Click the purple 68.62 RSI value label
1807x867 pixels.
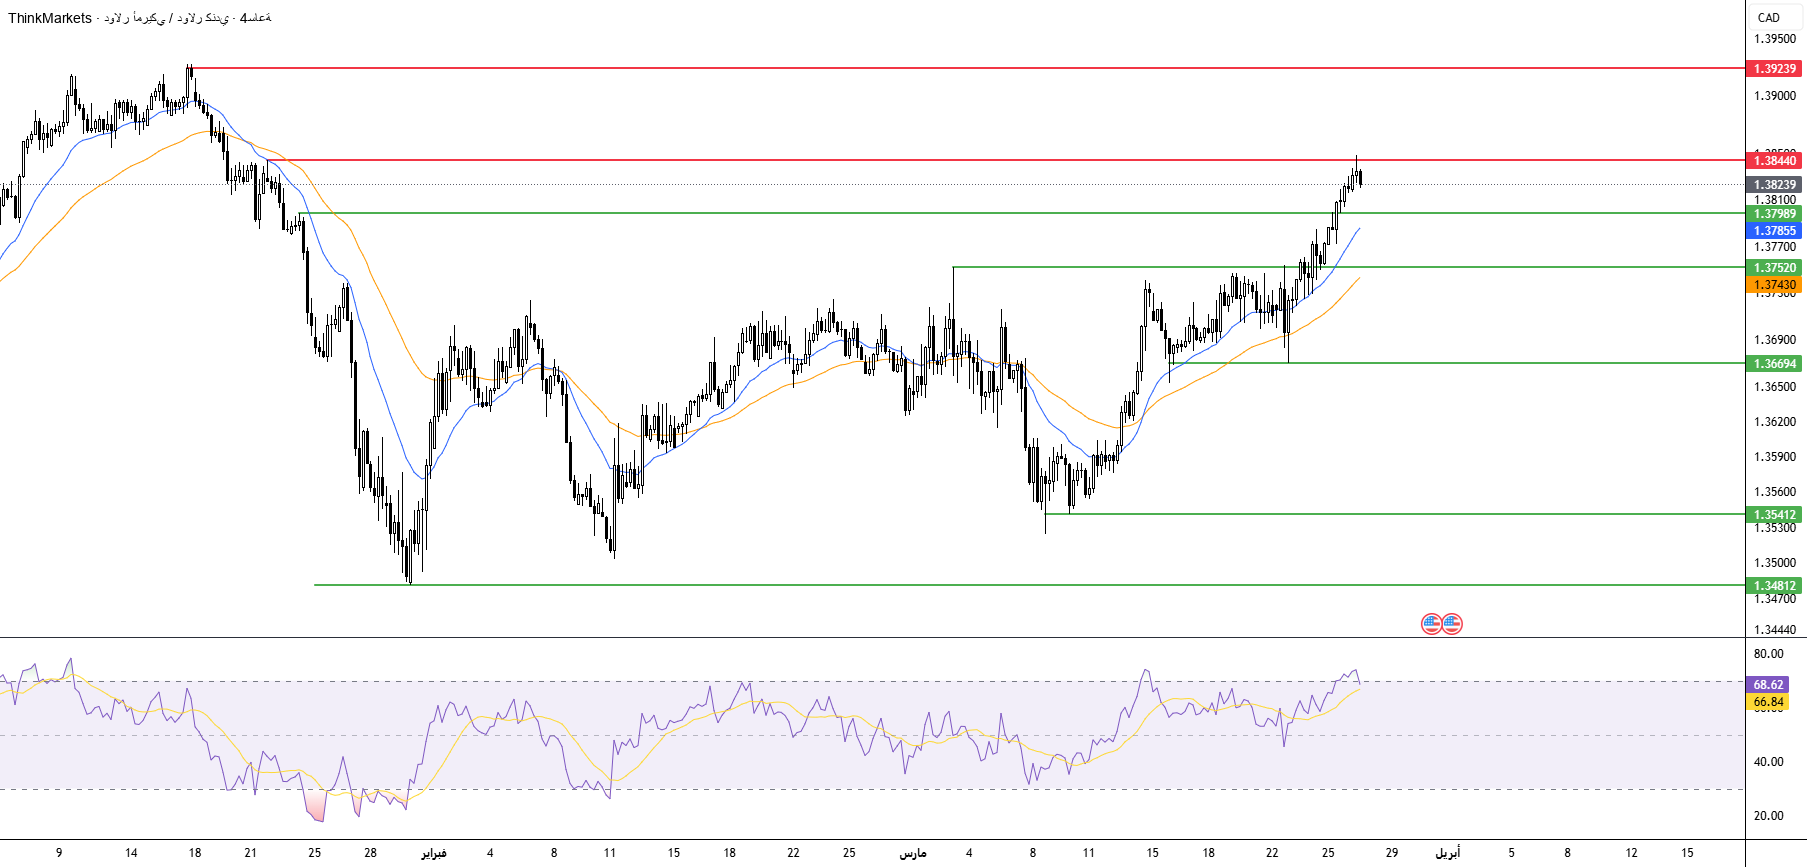pos(1767,685)
